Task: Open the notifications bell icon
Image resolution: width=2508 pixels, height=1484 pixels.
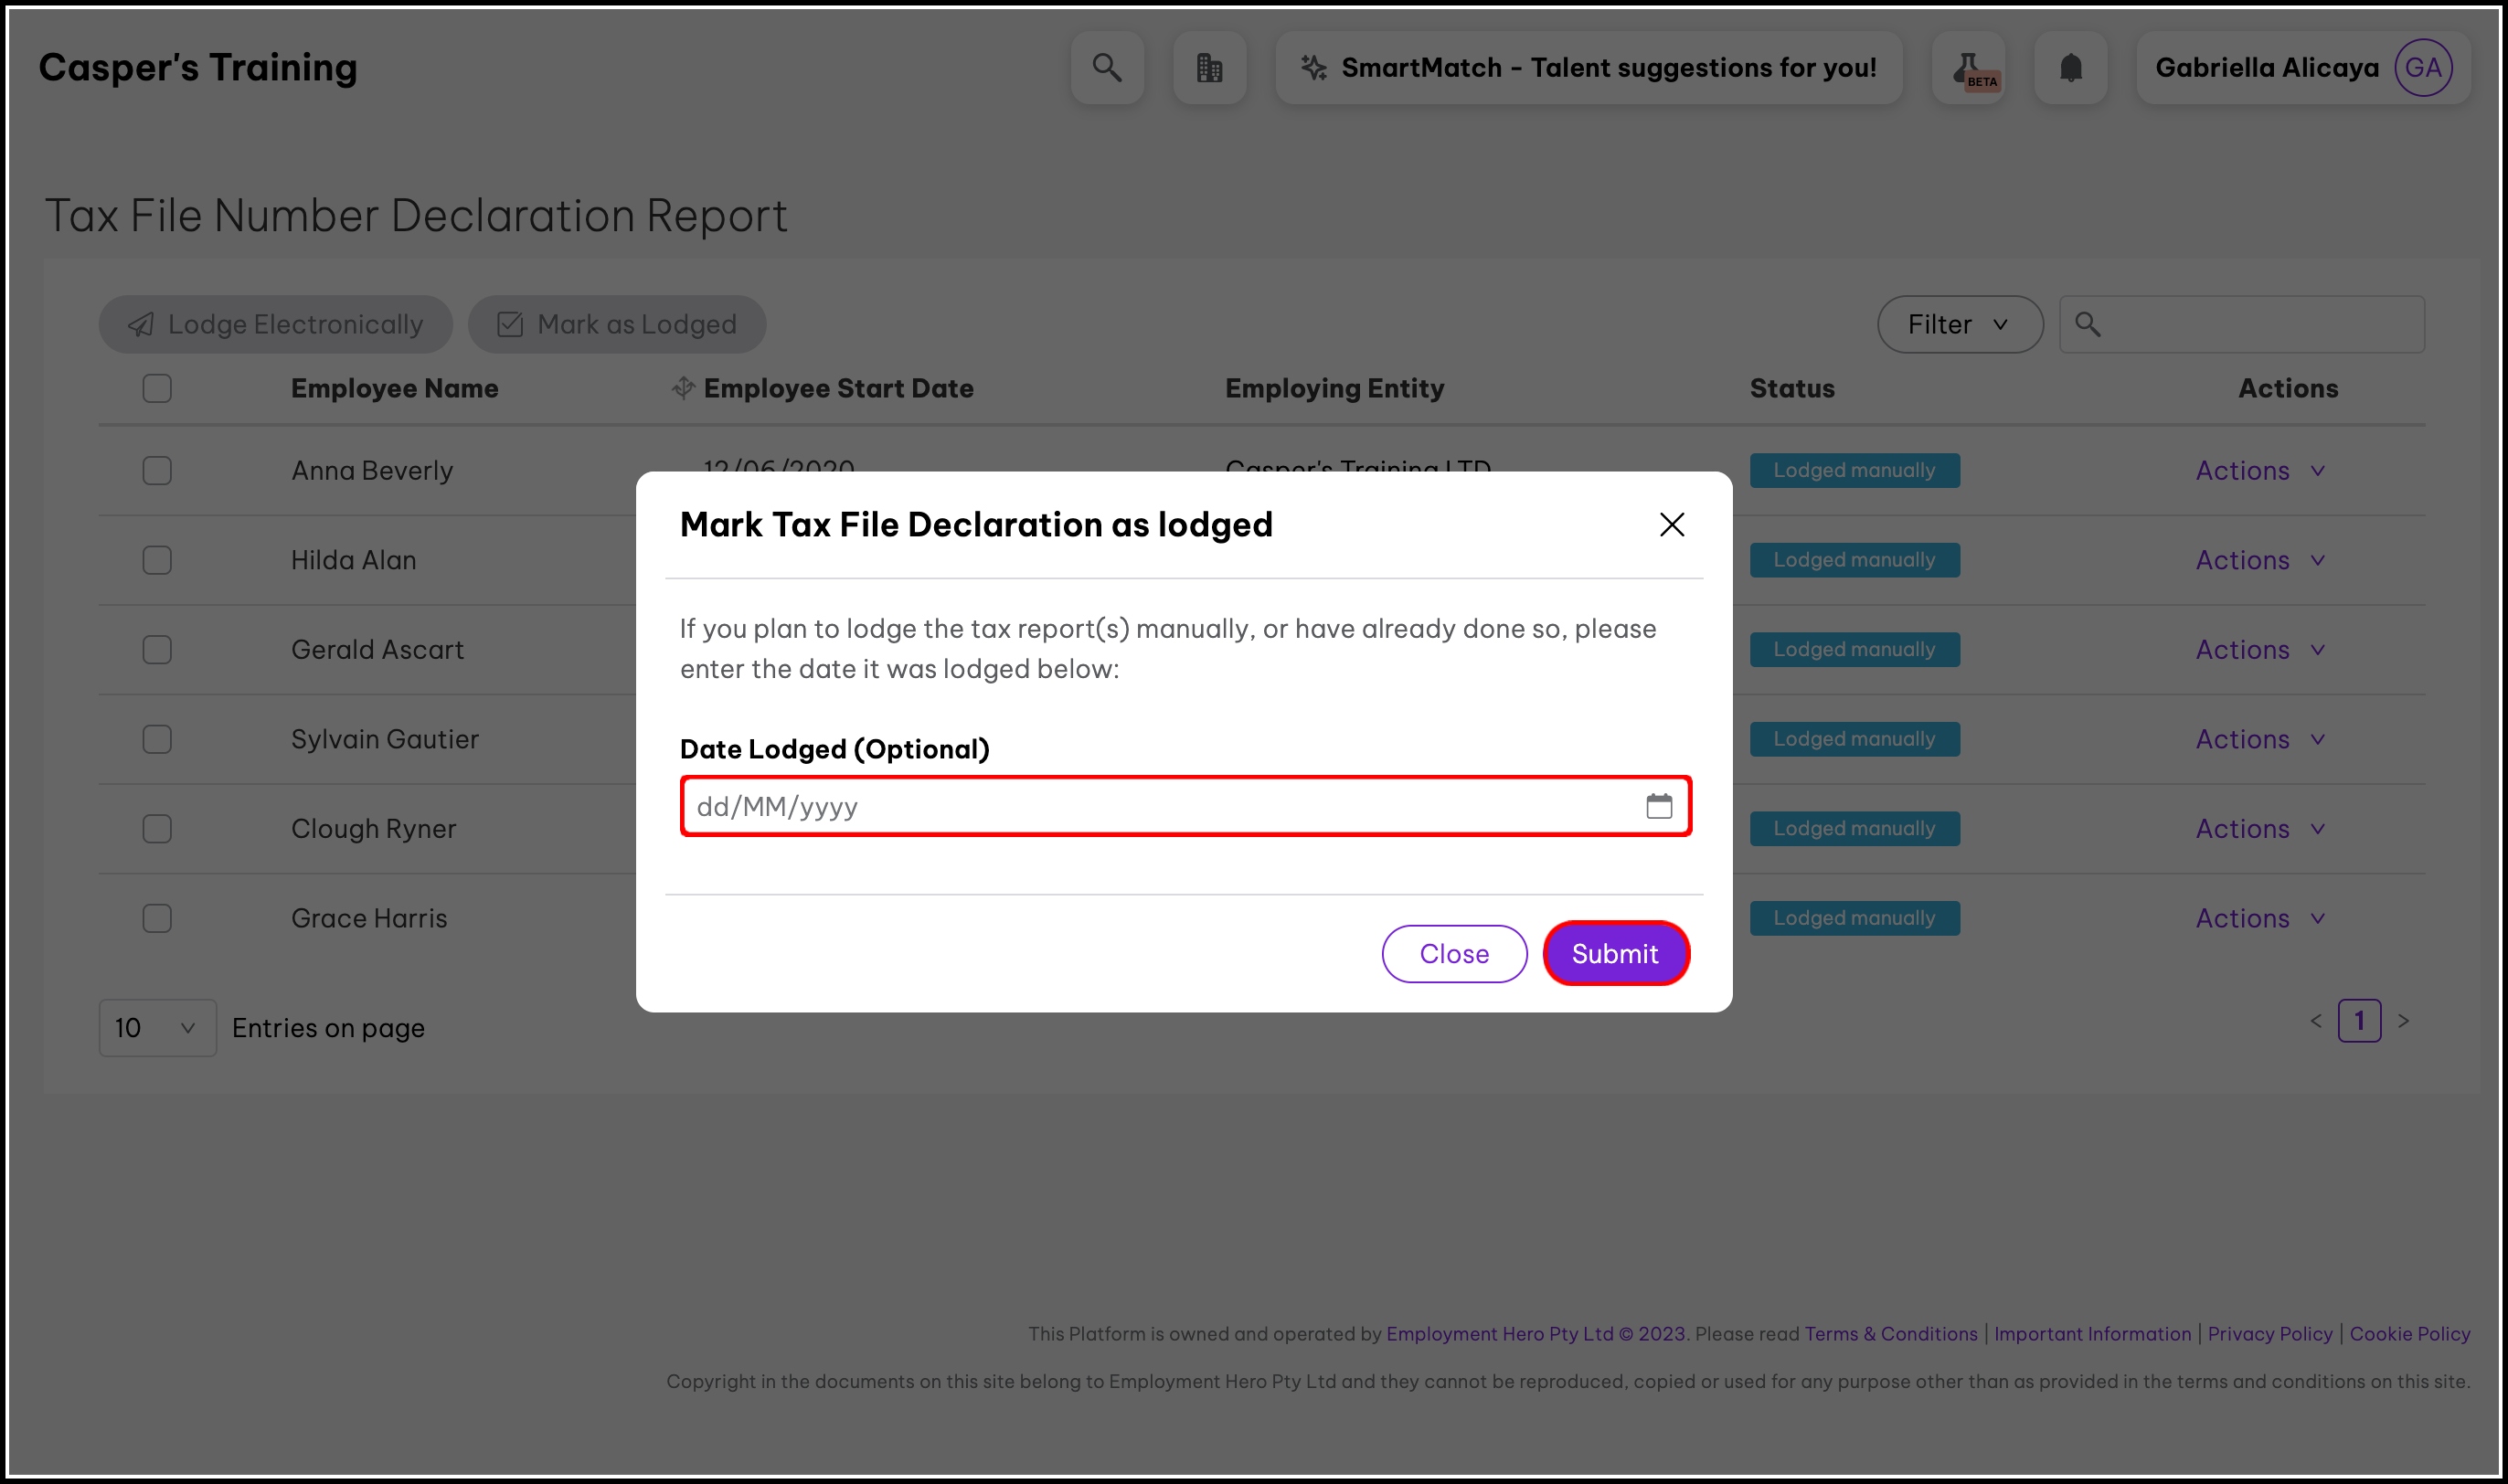Action: click(2070, 67)
